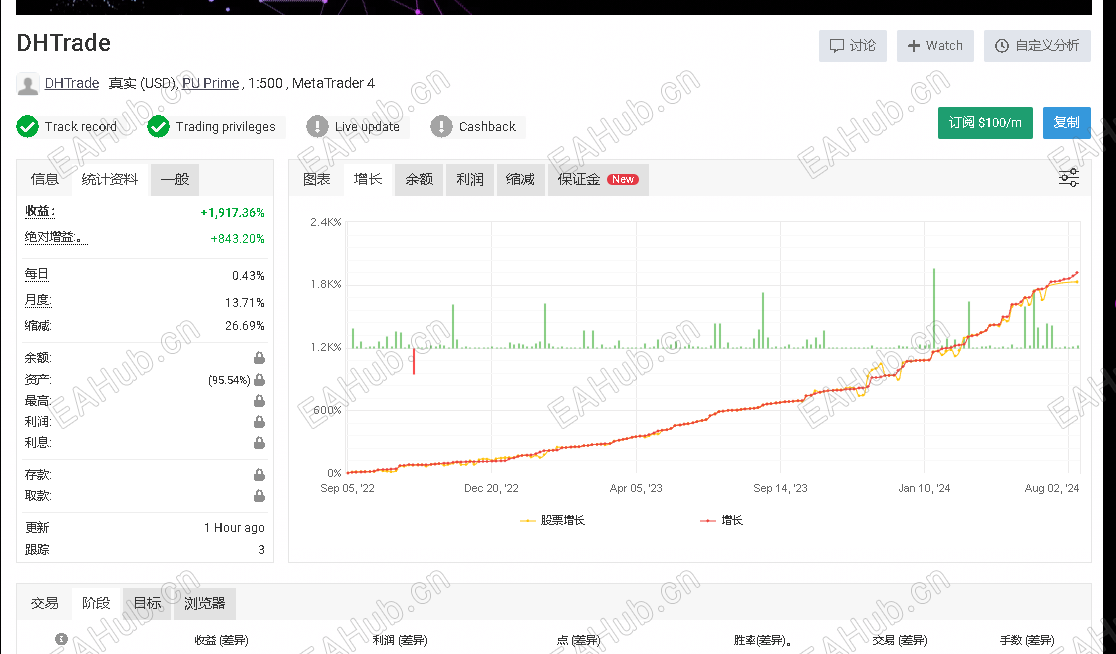Click the lock icon beside 利润
This screenshot has height=654, width=1116.
point(259,422)
